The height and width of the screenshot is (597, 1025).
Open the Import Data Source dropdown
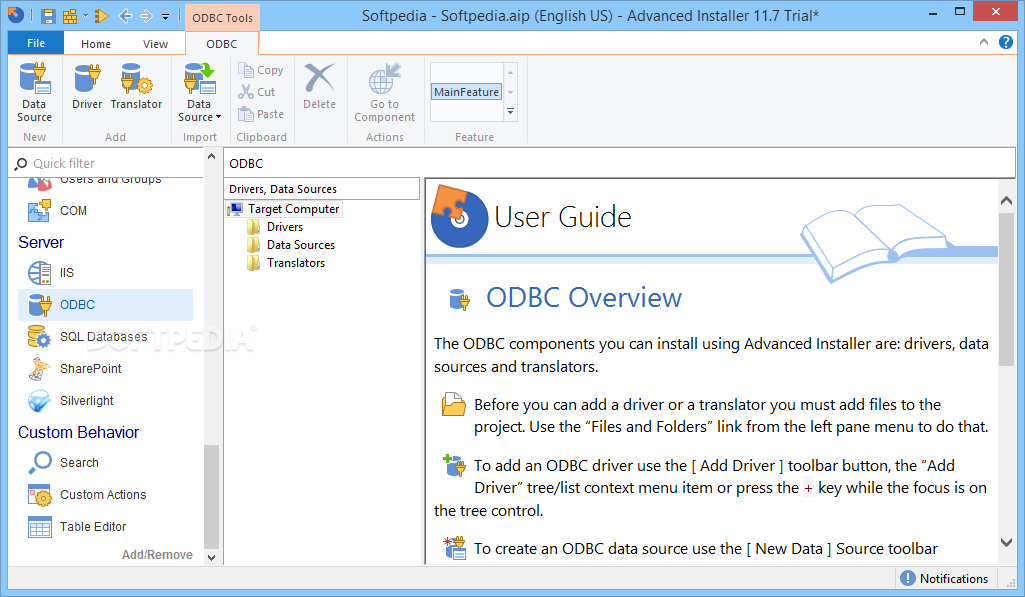[x=199, y=92]
